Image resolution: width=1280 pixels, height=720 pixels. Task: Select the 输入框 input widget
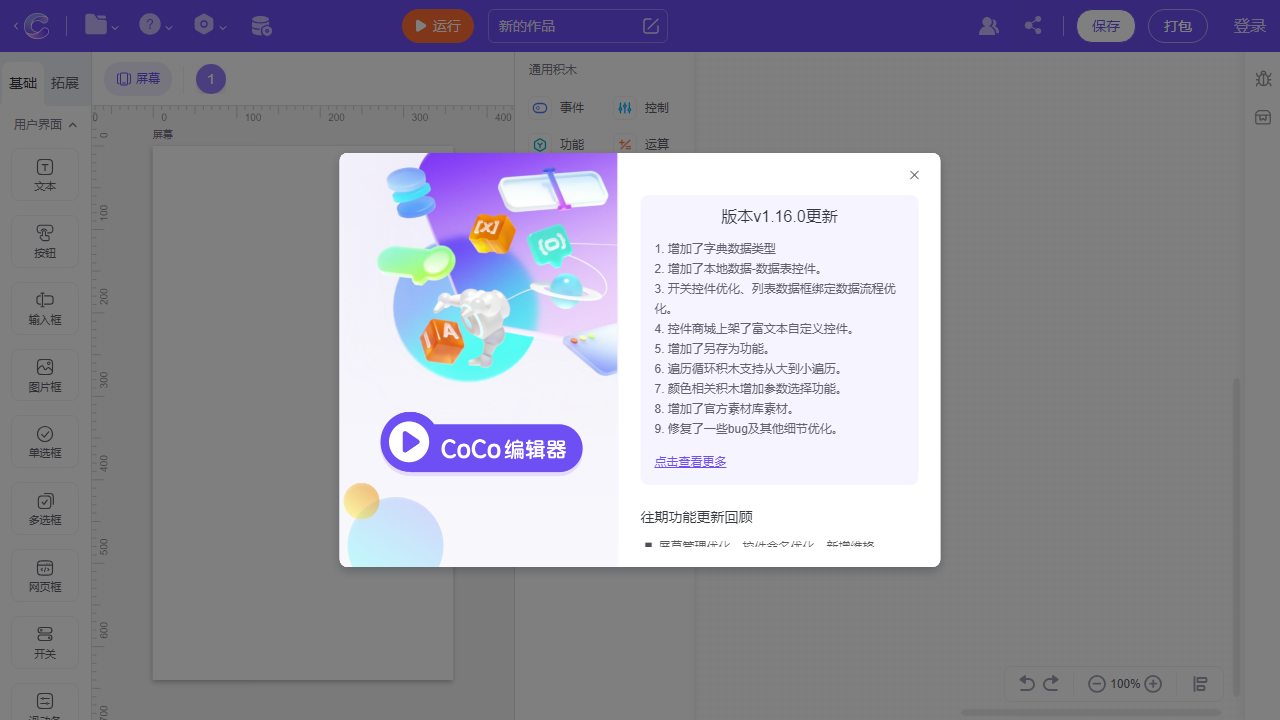point(45,308)
